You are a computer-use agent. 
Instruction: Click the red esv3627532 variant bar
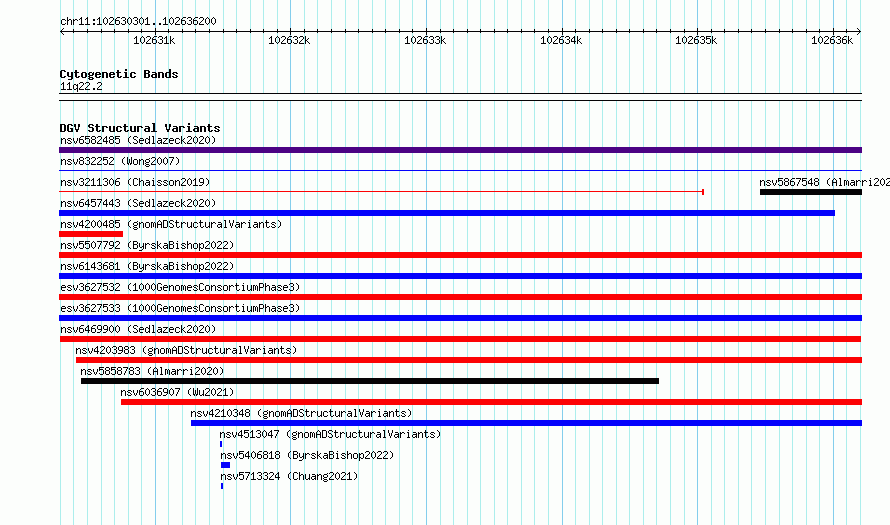(460, 297)
